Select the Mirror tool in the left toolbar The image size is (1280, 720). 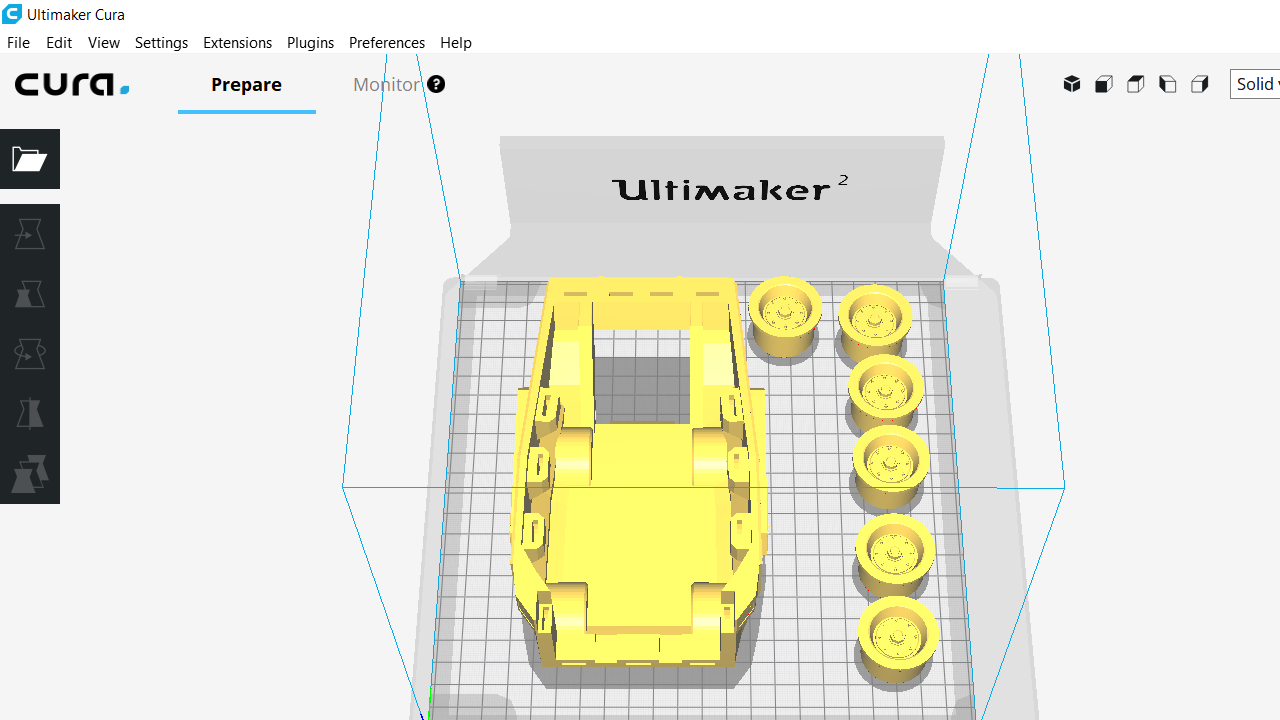click(x=30, y=414)
